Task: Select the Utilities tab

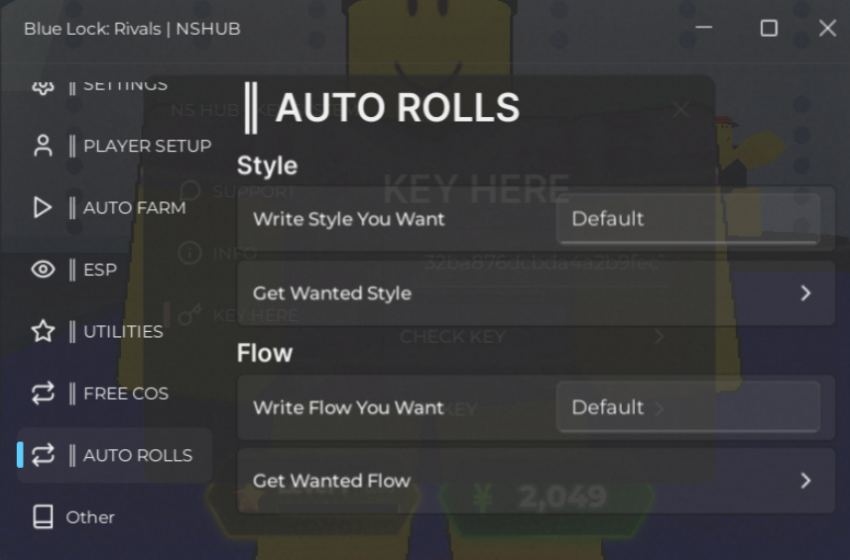Action: [114, 331]
